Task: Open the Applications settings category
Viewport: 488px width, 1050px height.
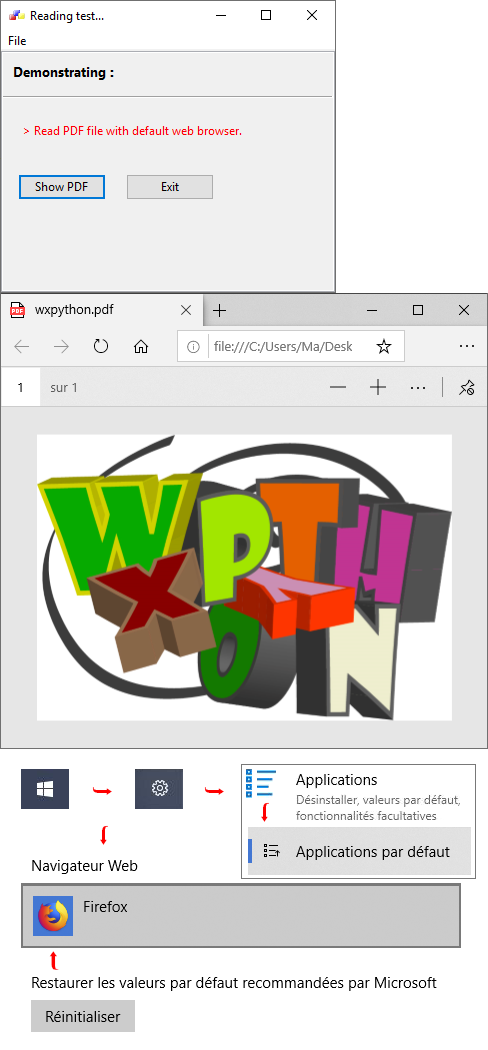Action: [358, 796]
